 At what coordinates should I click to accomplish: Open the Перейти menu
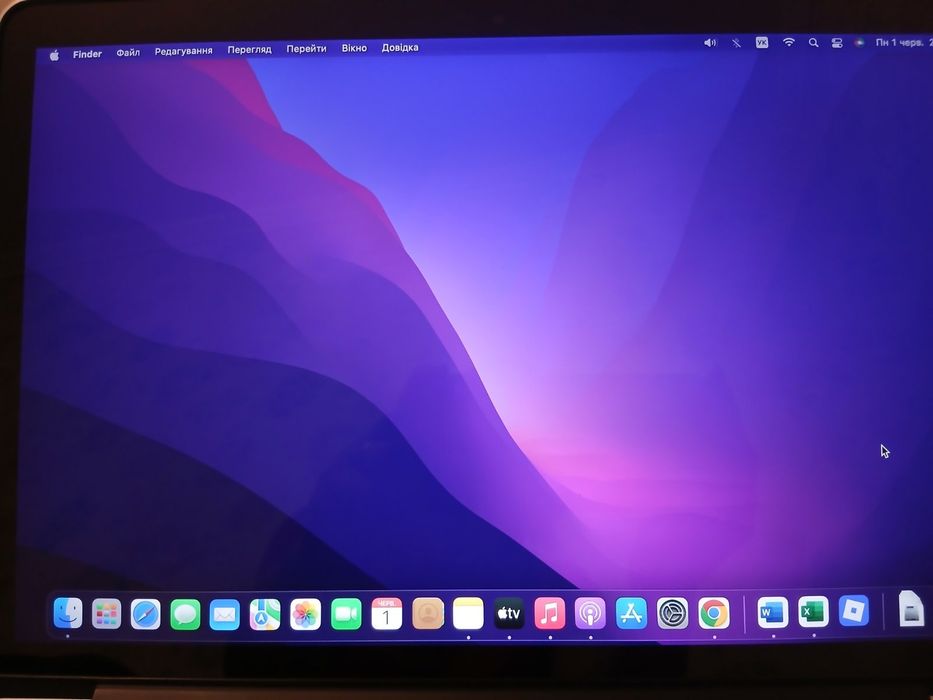coord(306,49)
